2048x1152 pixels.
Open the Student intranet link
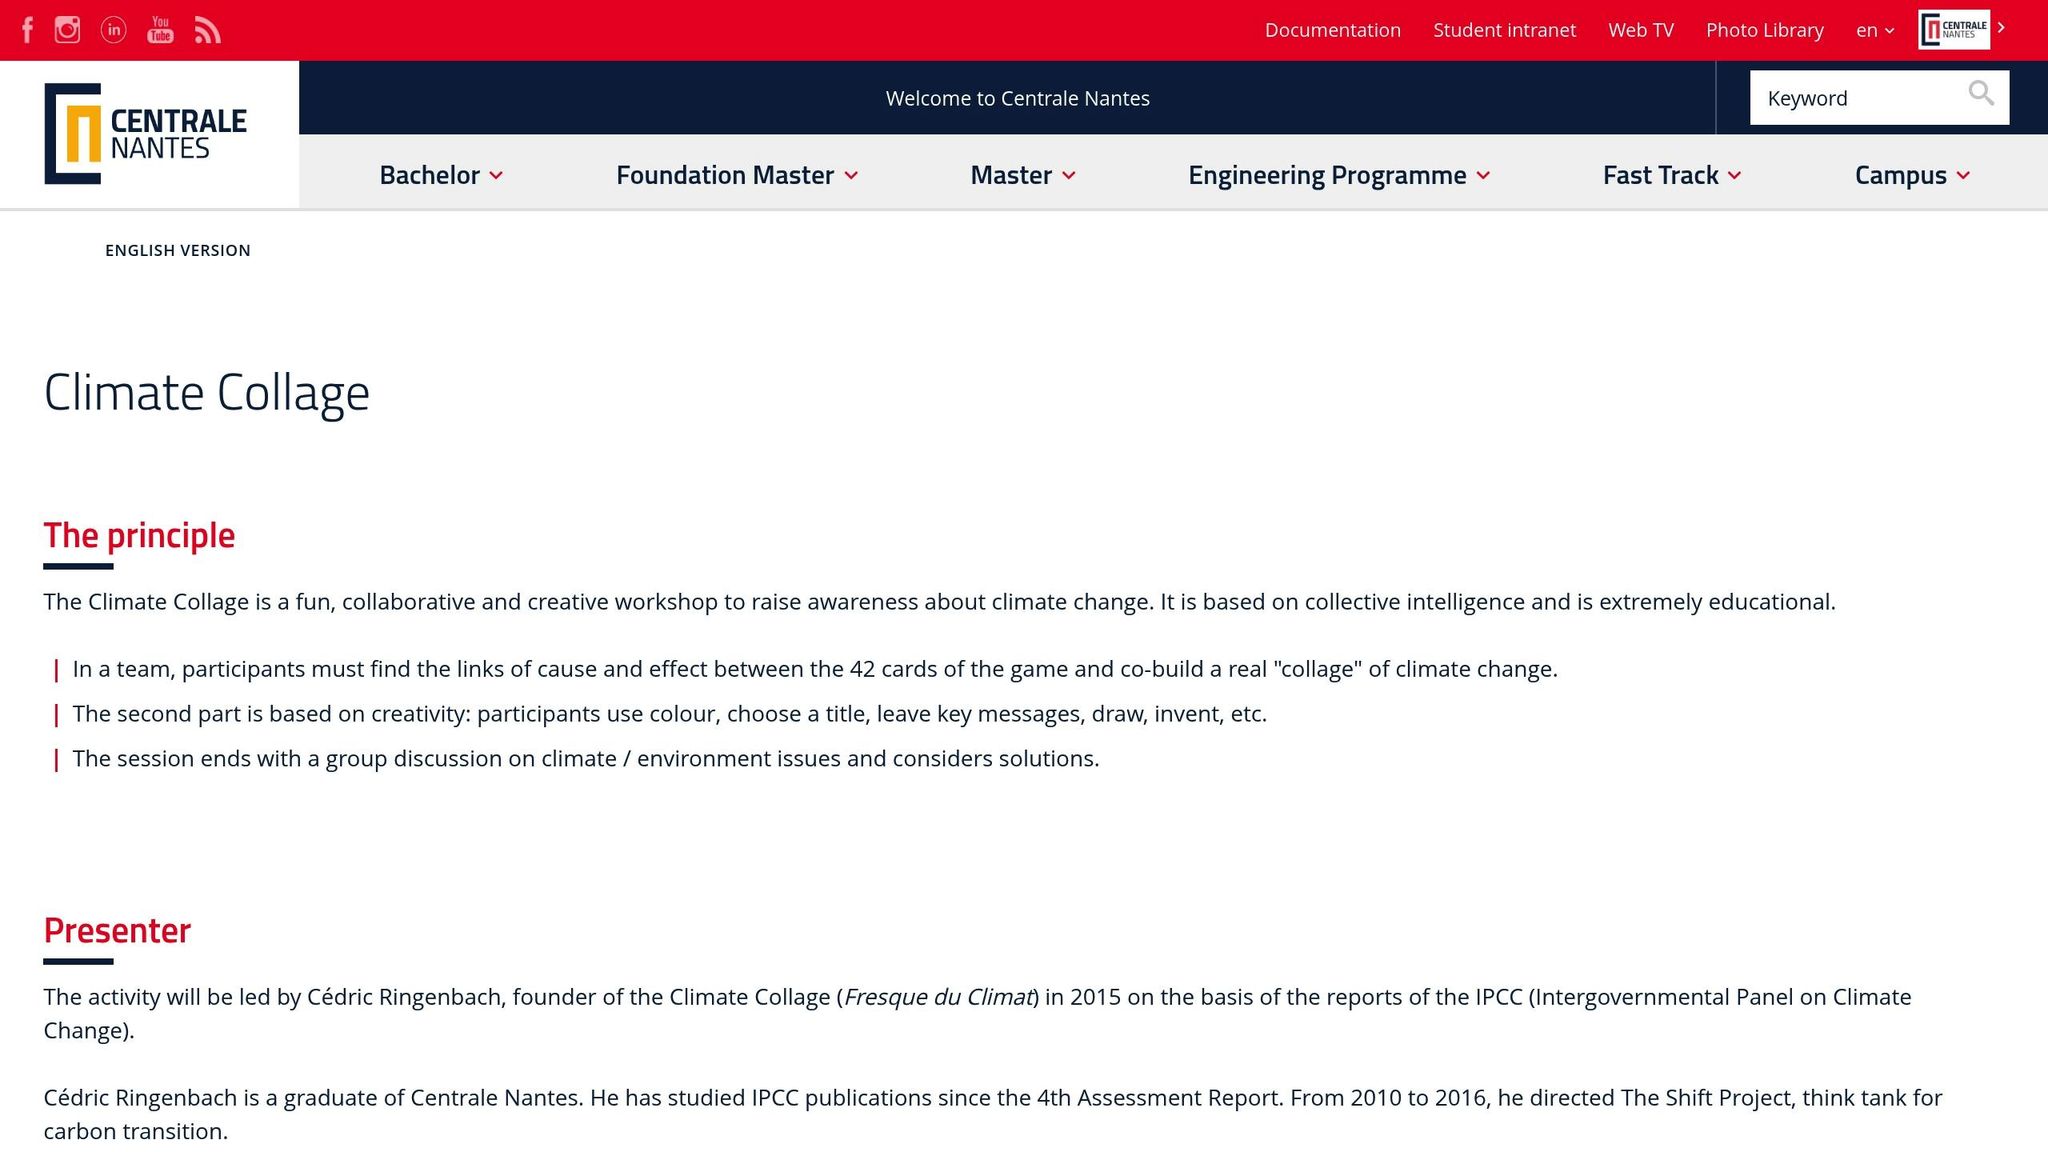pyautogui.click(x=1504, y=30)
